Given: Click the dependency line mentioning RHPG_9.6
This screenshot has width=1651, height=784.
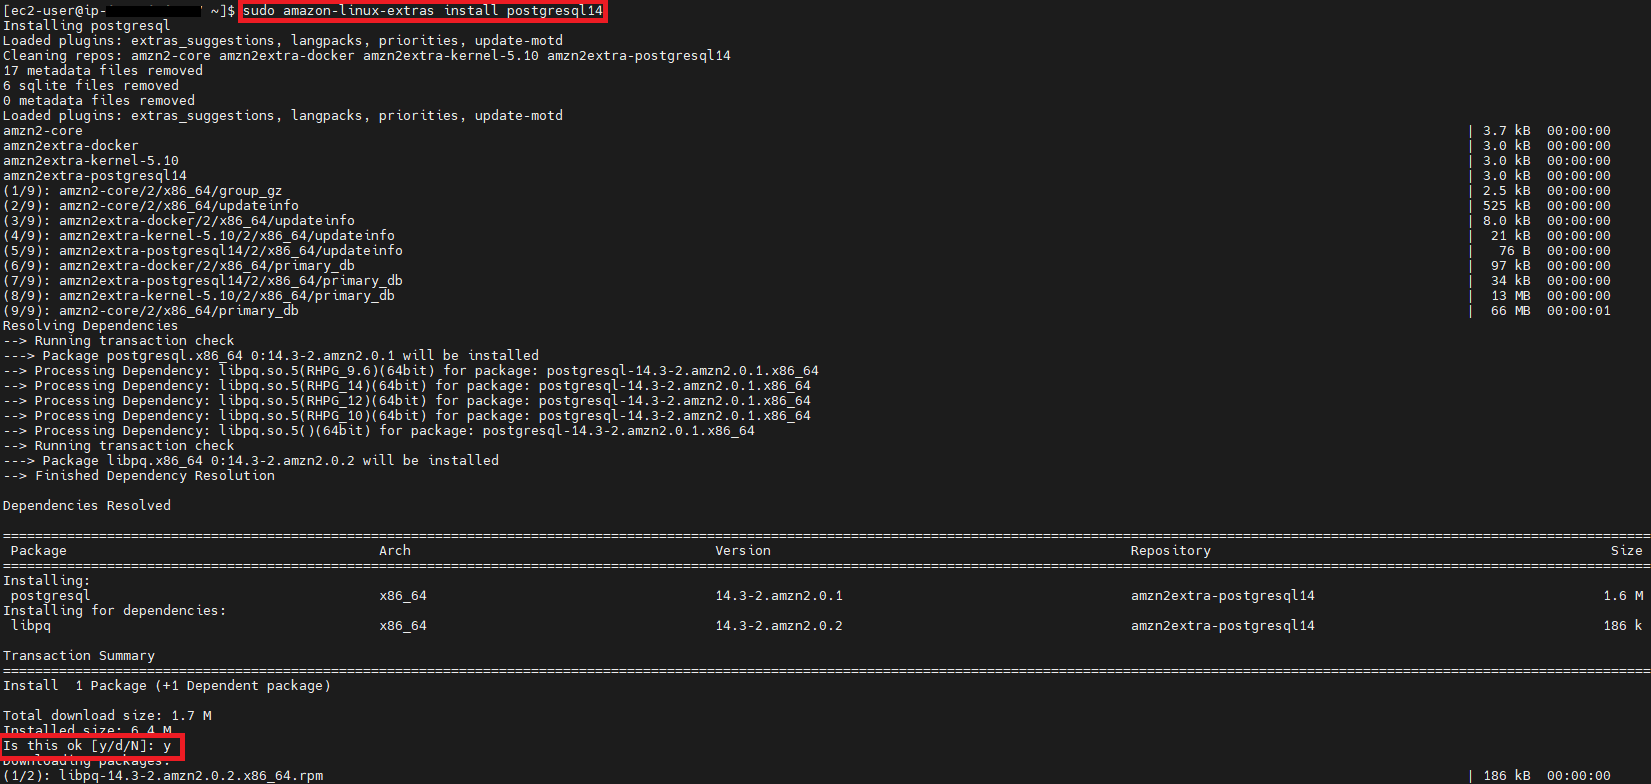Looking at the screenshot, I should [411, 371].
